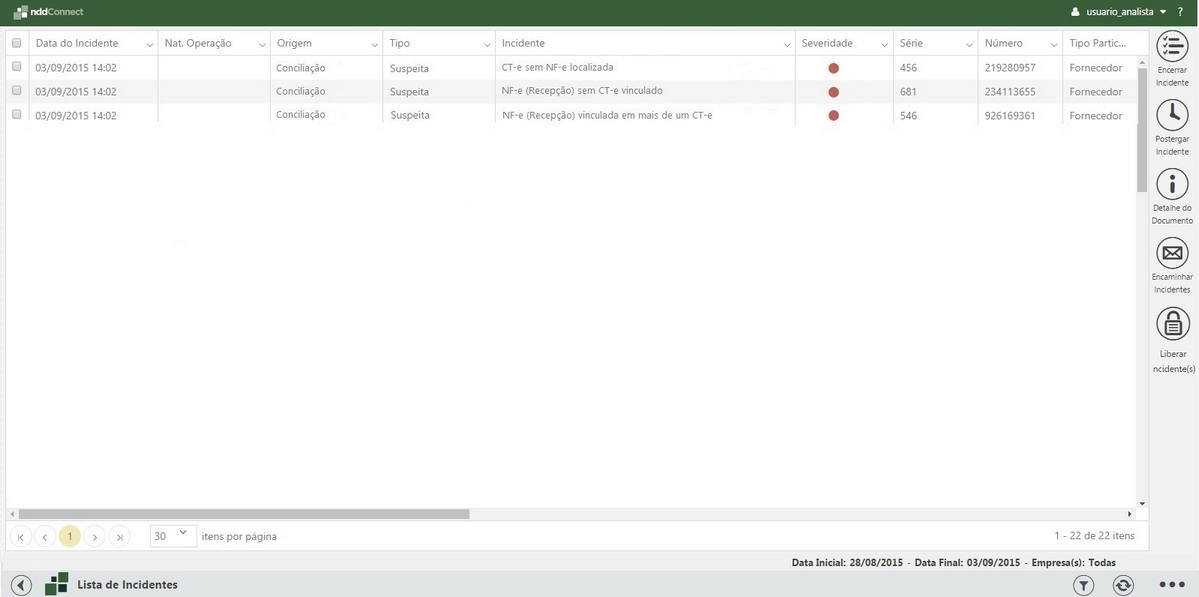Select the Liberar Incidente(s) icon
The height and width of the screenshot is (597, 1199).
tap(1171, 323)
